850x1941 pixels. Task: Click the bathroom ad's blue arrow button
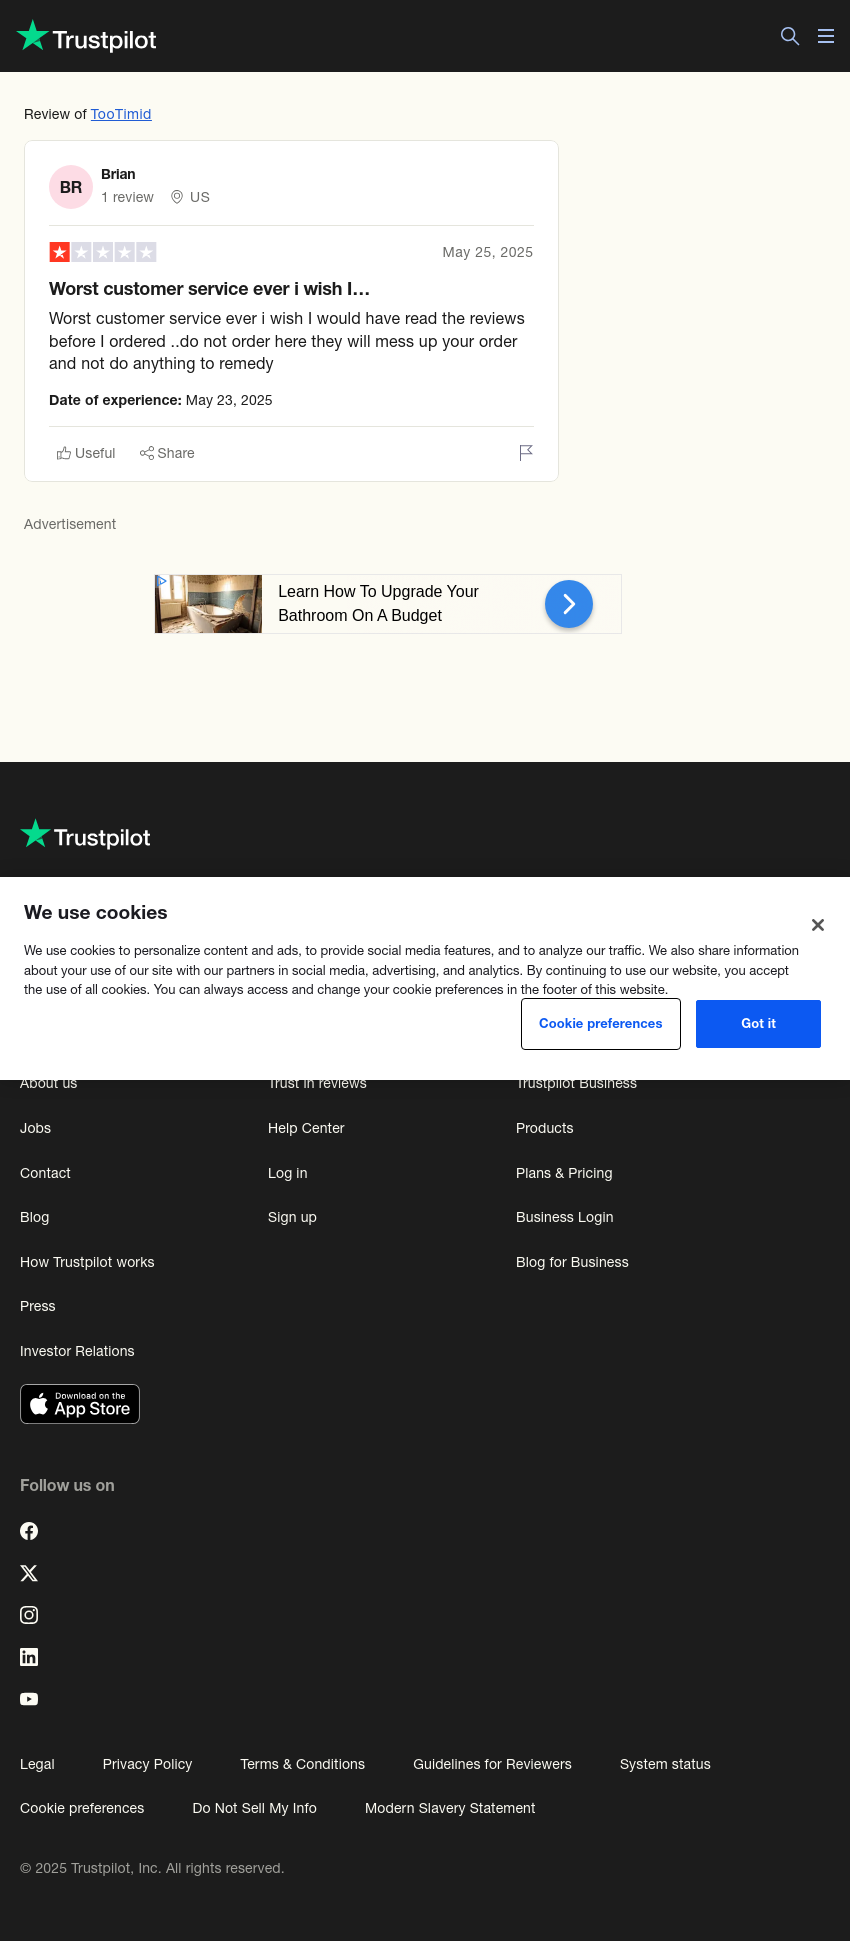coord(569,604)
